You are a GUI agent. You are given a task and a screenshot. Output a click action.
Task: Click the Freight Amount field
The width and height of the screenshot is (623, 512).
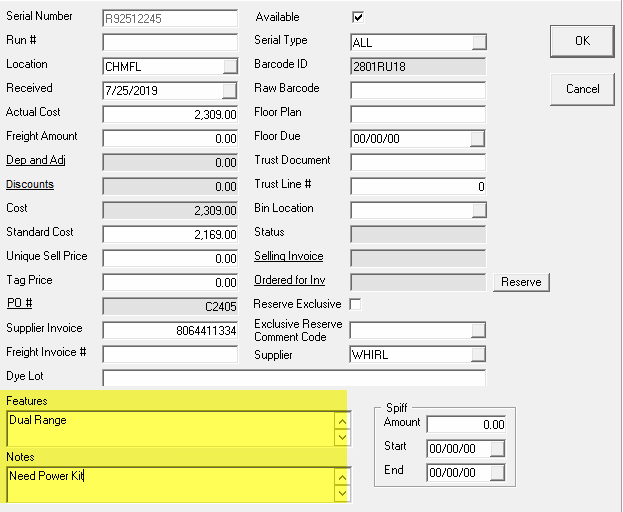(170, 138)
